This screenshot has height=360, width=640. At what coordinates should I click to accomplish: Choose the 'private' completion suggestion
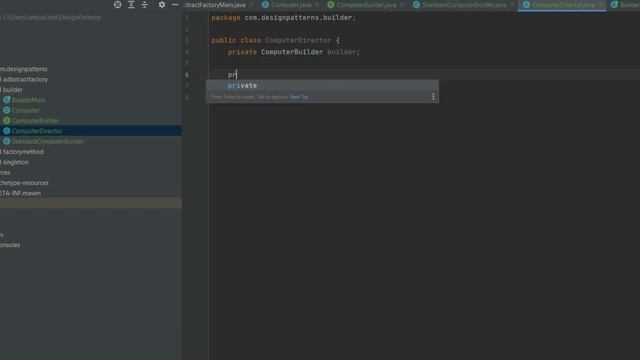point(322,85)
